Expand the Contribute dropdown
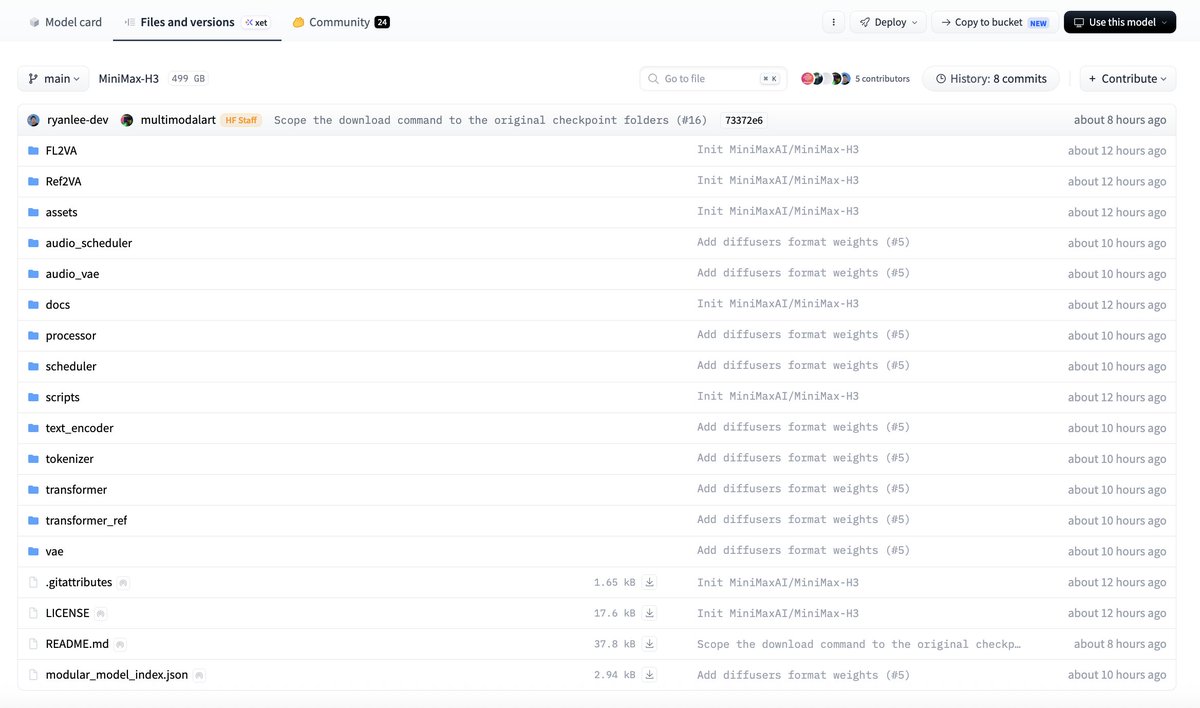 point(1128,79)
